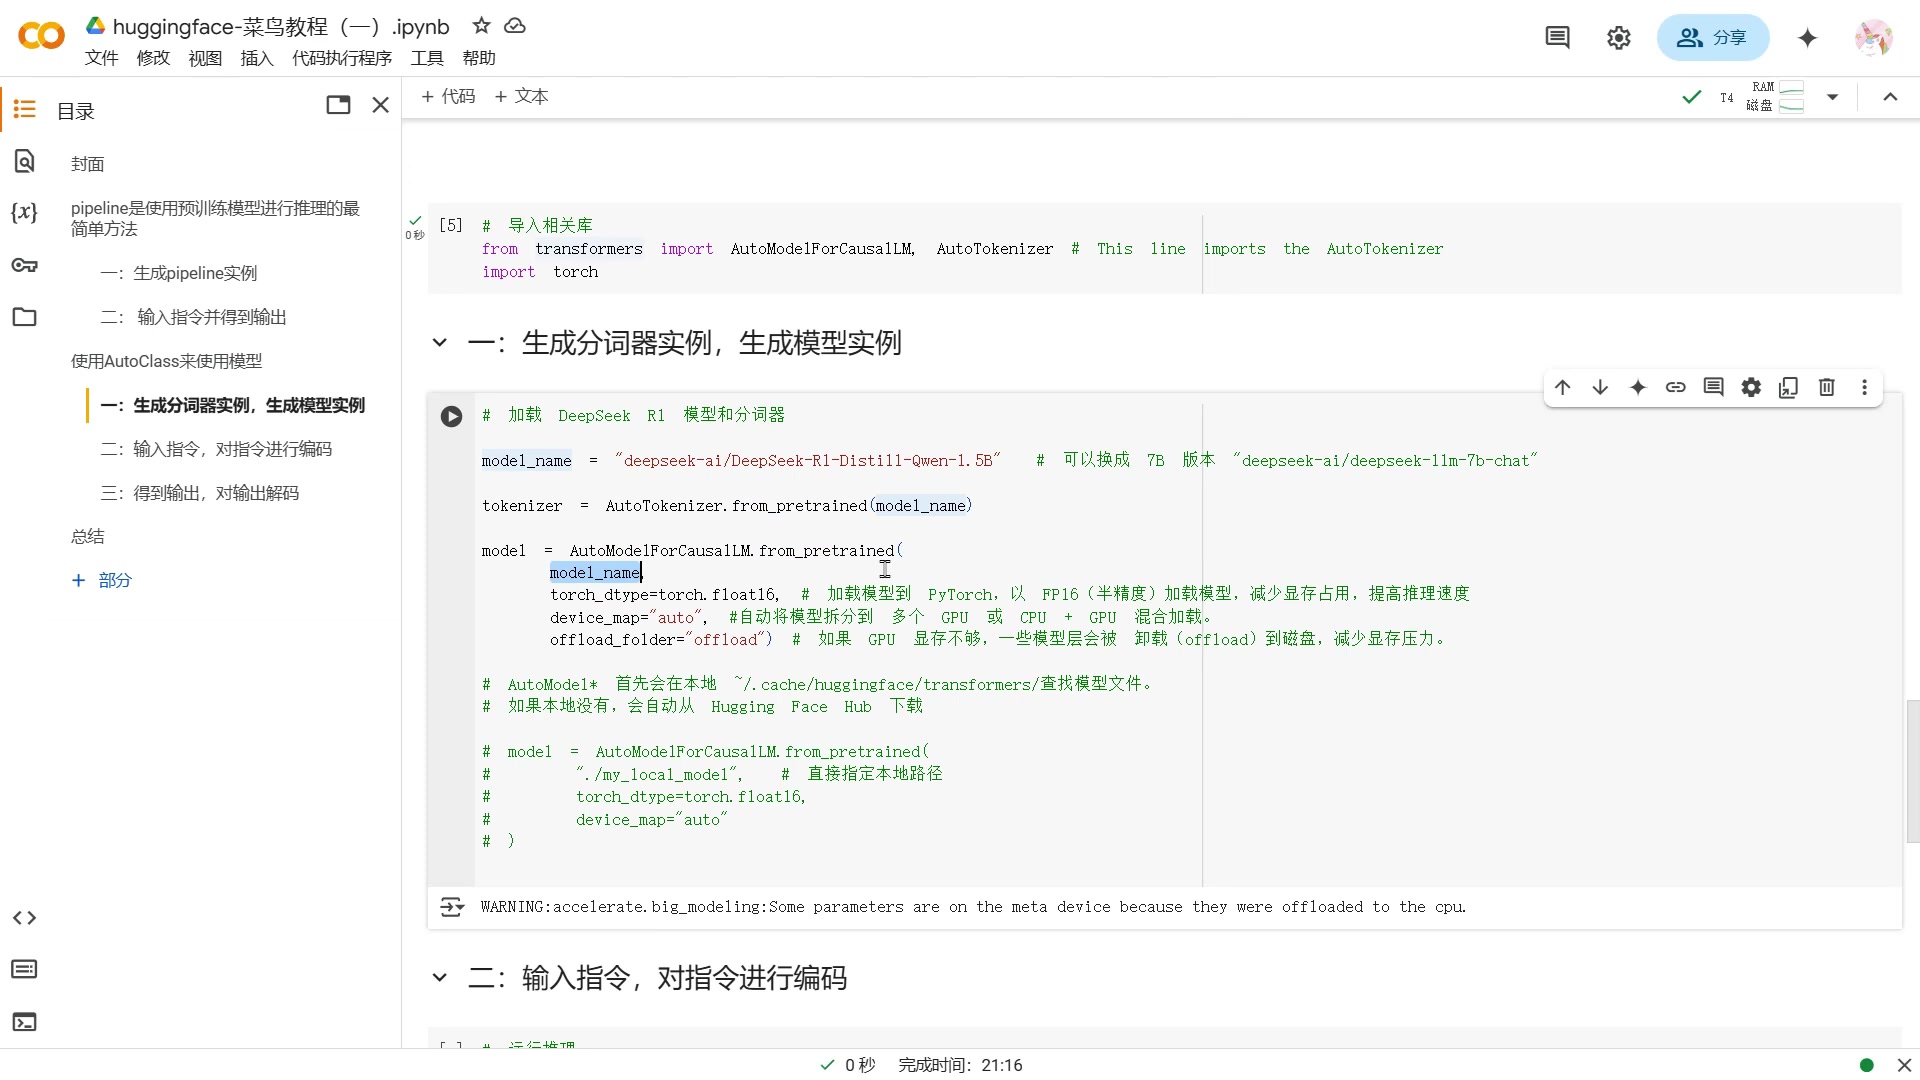Collapse the section 二：输入指令，对指令进行编码
The width and height of the screenshot is (1920, 1080).
tap(439, 978)
